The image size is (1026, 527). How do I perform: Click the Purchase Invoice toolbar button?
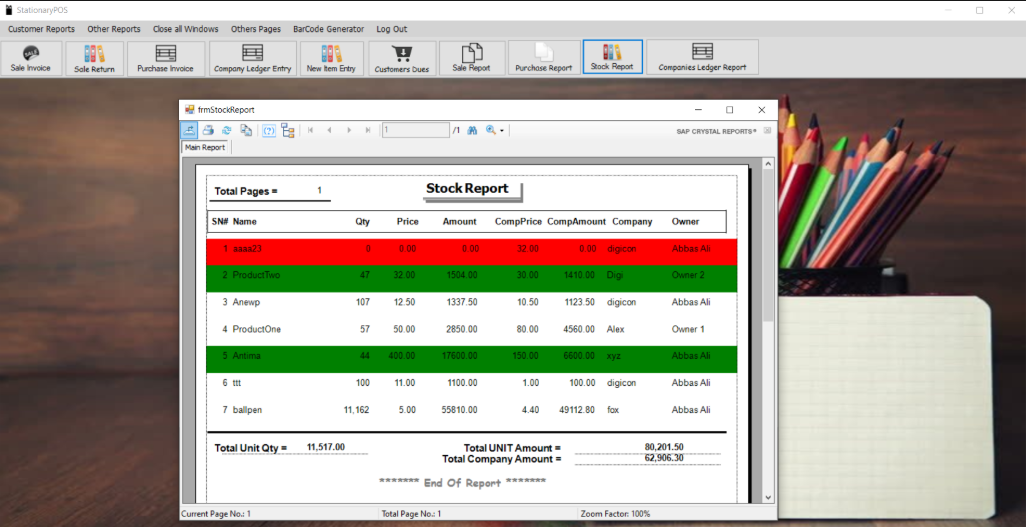click(x=166, y=58)
